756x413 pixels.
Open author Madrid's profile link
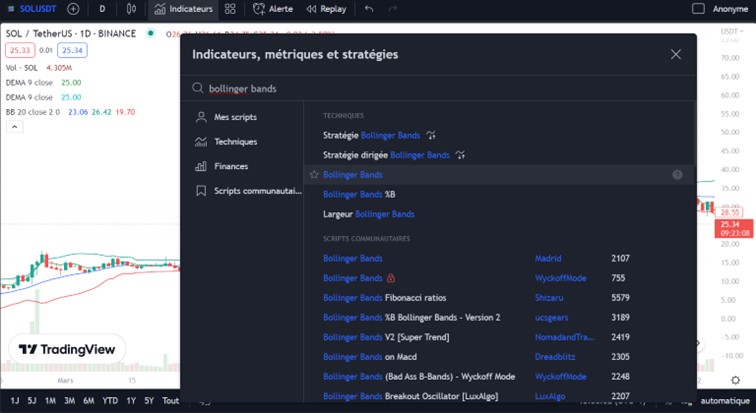tap(549, 258)
